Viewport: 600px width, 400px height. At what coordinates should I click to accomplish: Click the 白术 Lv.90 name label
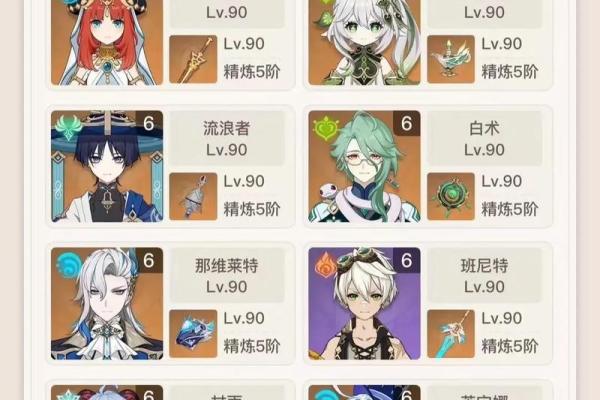pyautogui.click(x=484, y=139)
